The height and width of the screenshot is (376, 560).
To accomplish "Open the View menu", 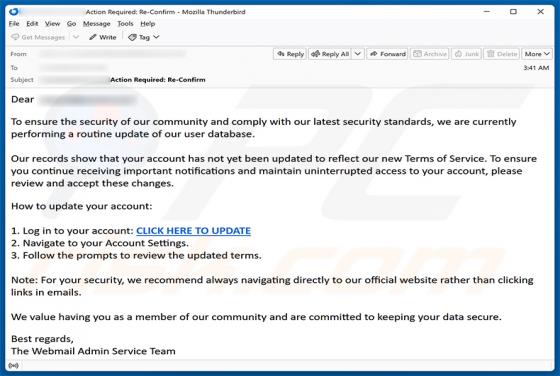I will (x=52, y=24).
